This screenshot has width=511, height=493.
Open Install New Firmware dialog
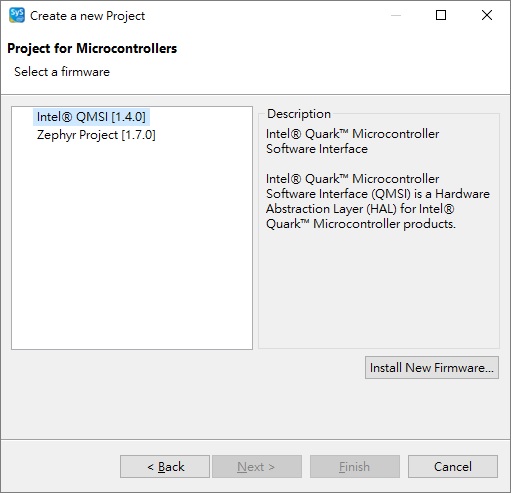point(432,368)
